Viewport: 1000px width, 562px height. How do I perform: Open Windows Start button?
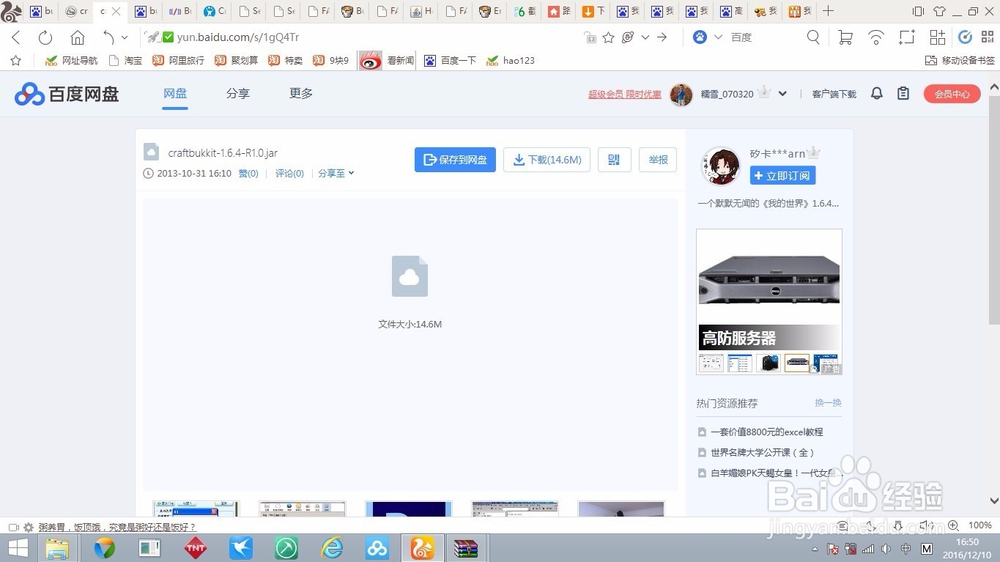(18, 548)
